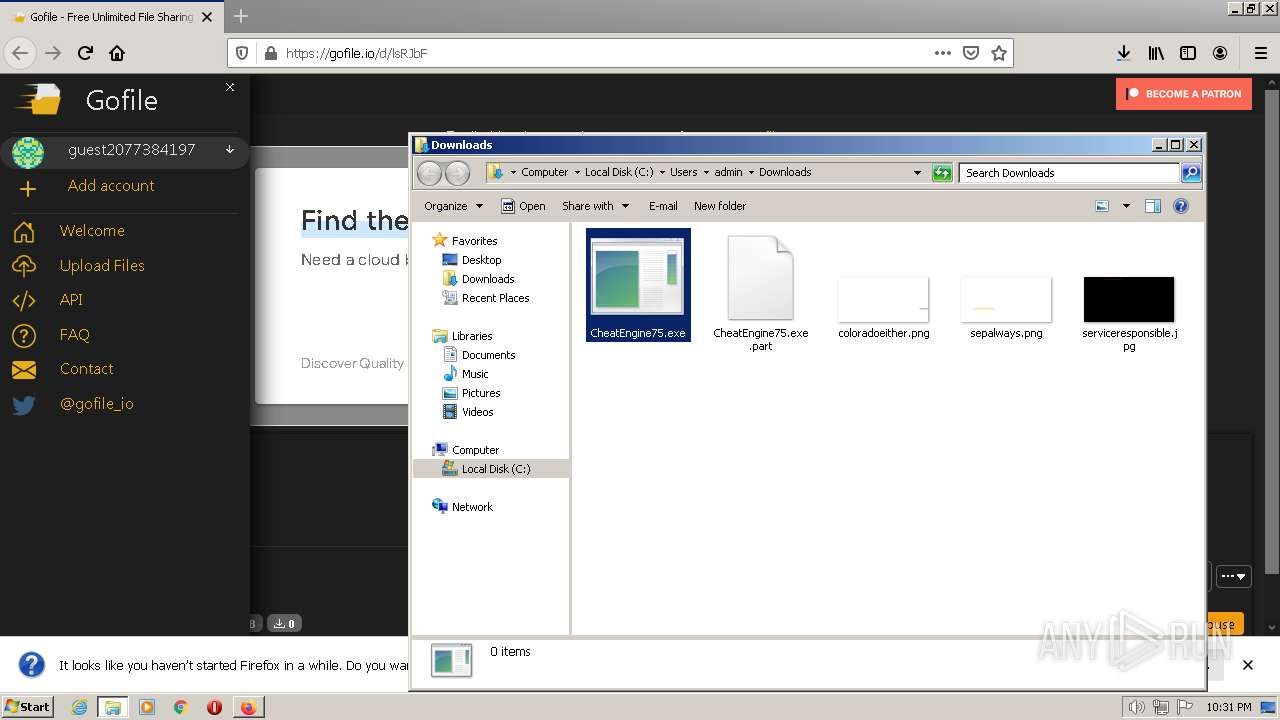Select CheatEngine75.exe file

point(638,285)
